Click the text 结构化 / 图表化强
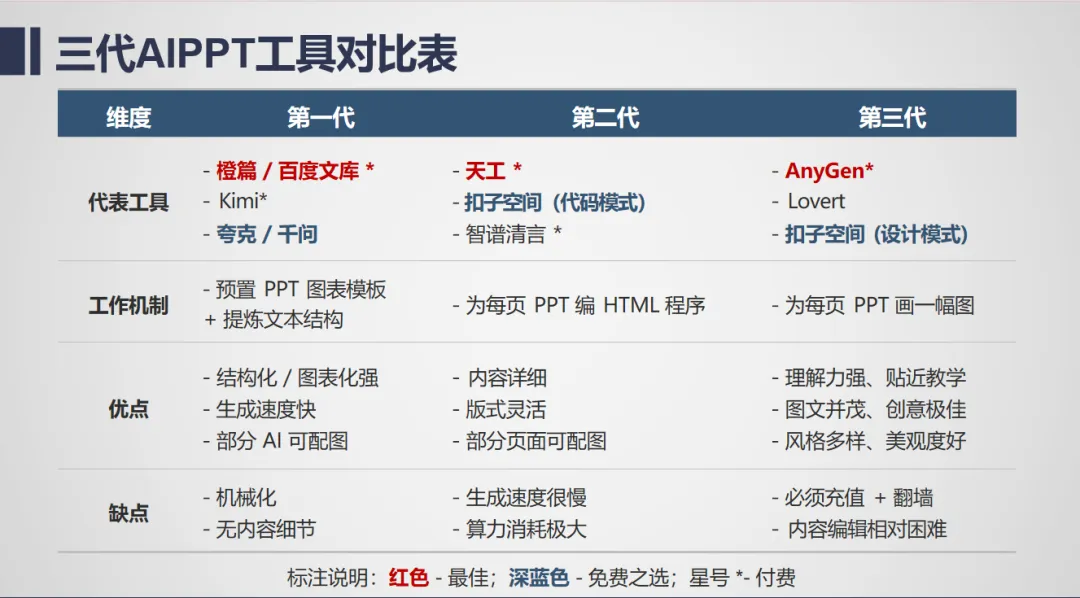1080x598 pixels. (298, 378)
